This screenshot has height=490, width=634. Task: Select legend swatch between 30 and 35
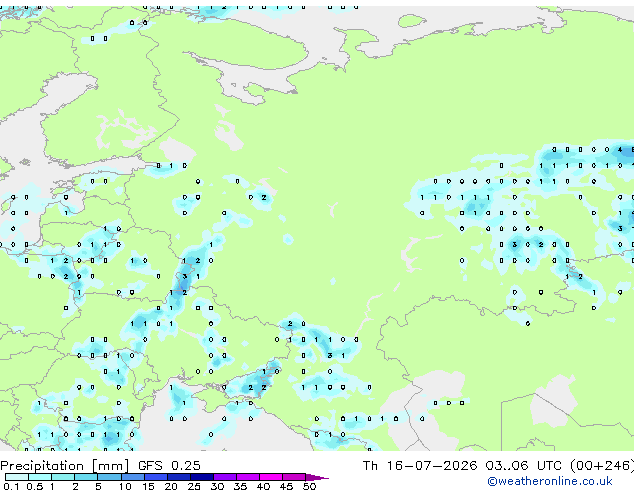(224, 477)
